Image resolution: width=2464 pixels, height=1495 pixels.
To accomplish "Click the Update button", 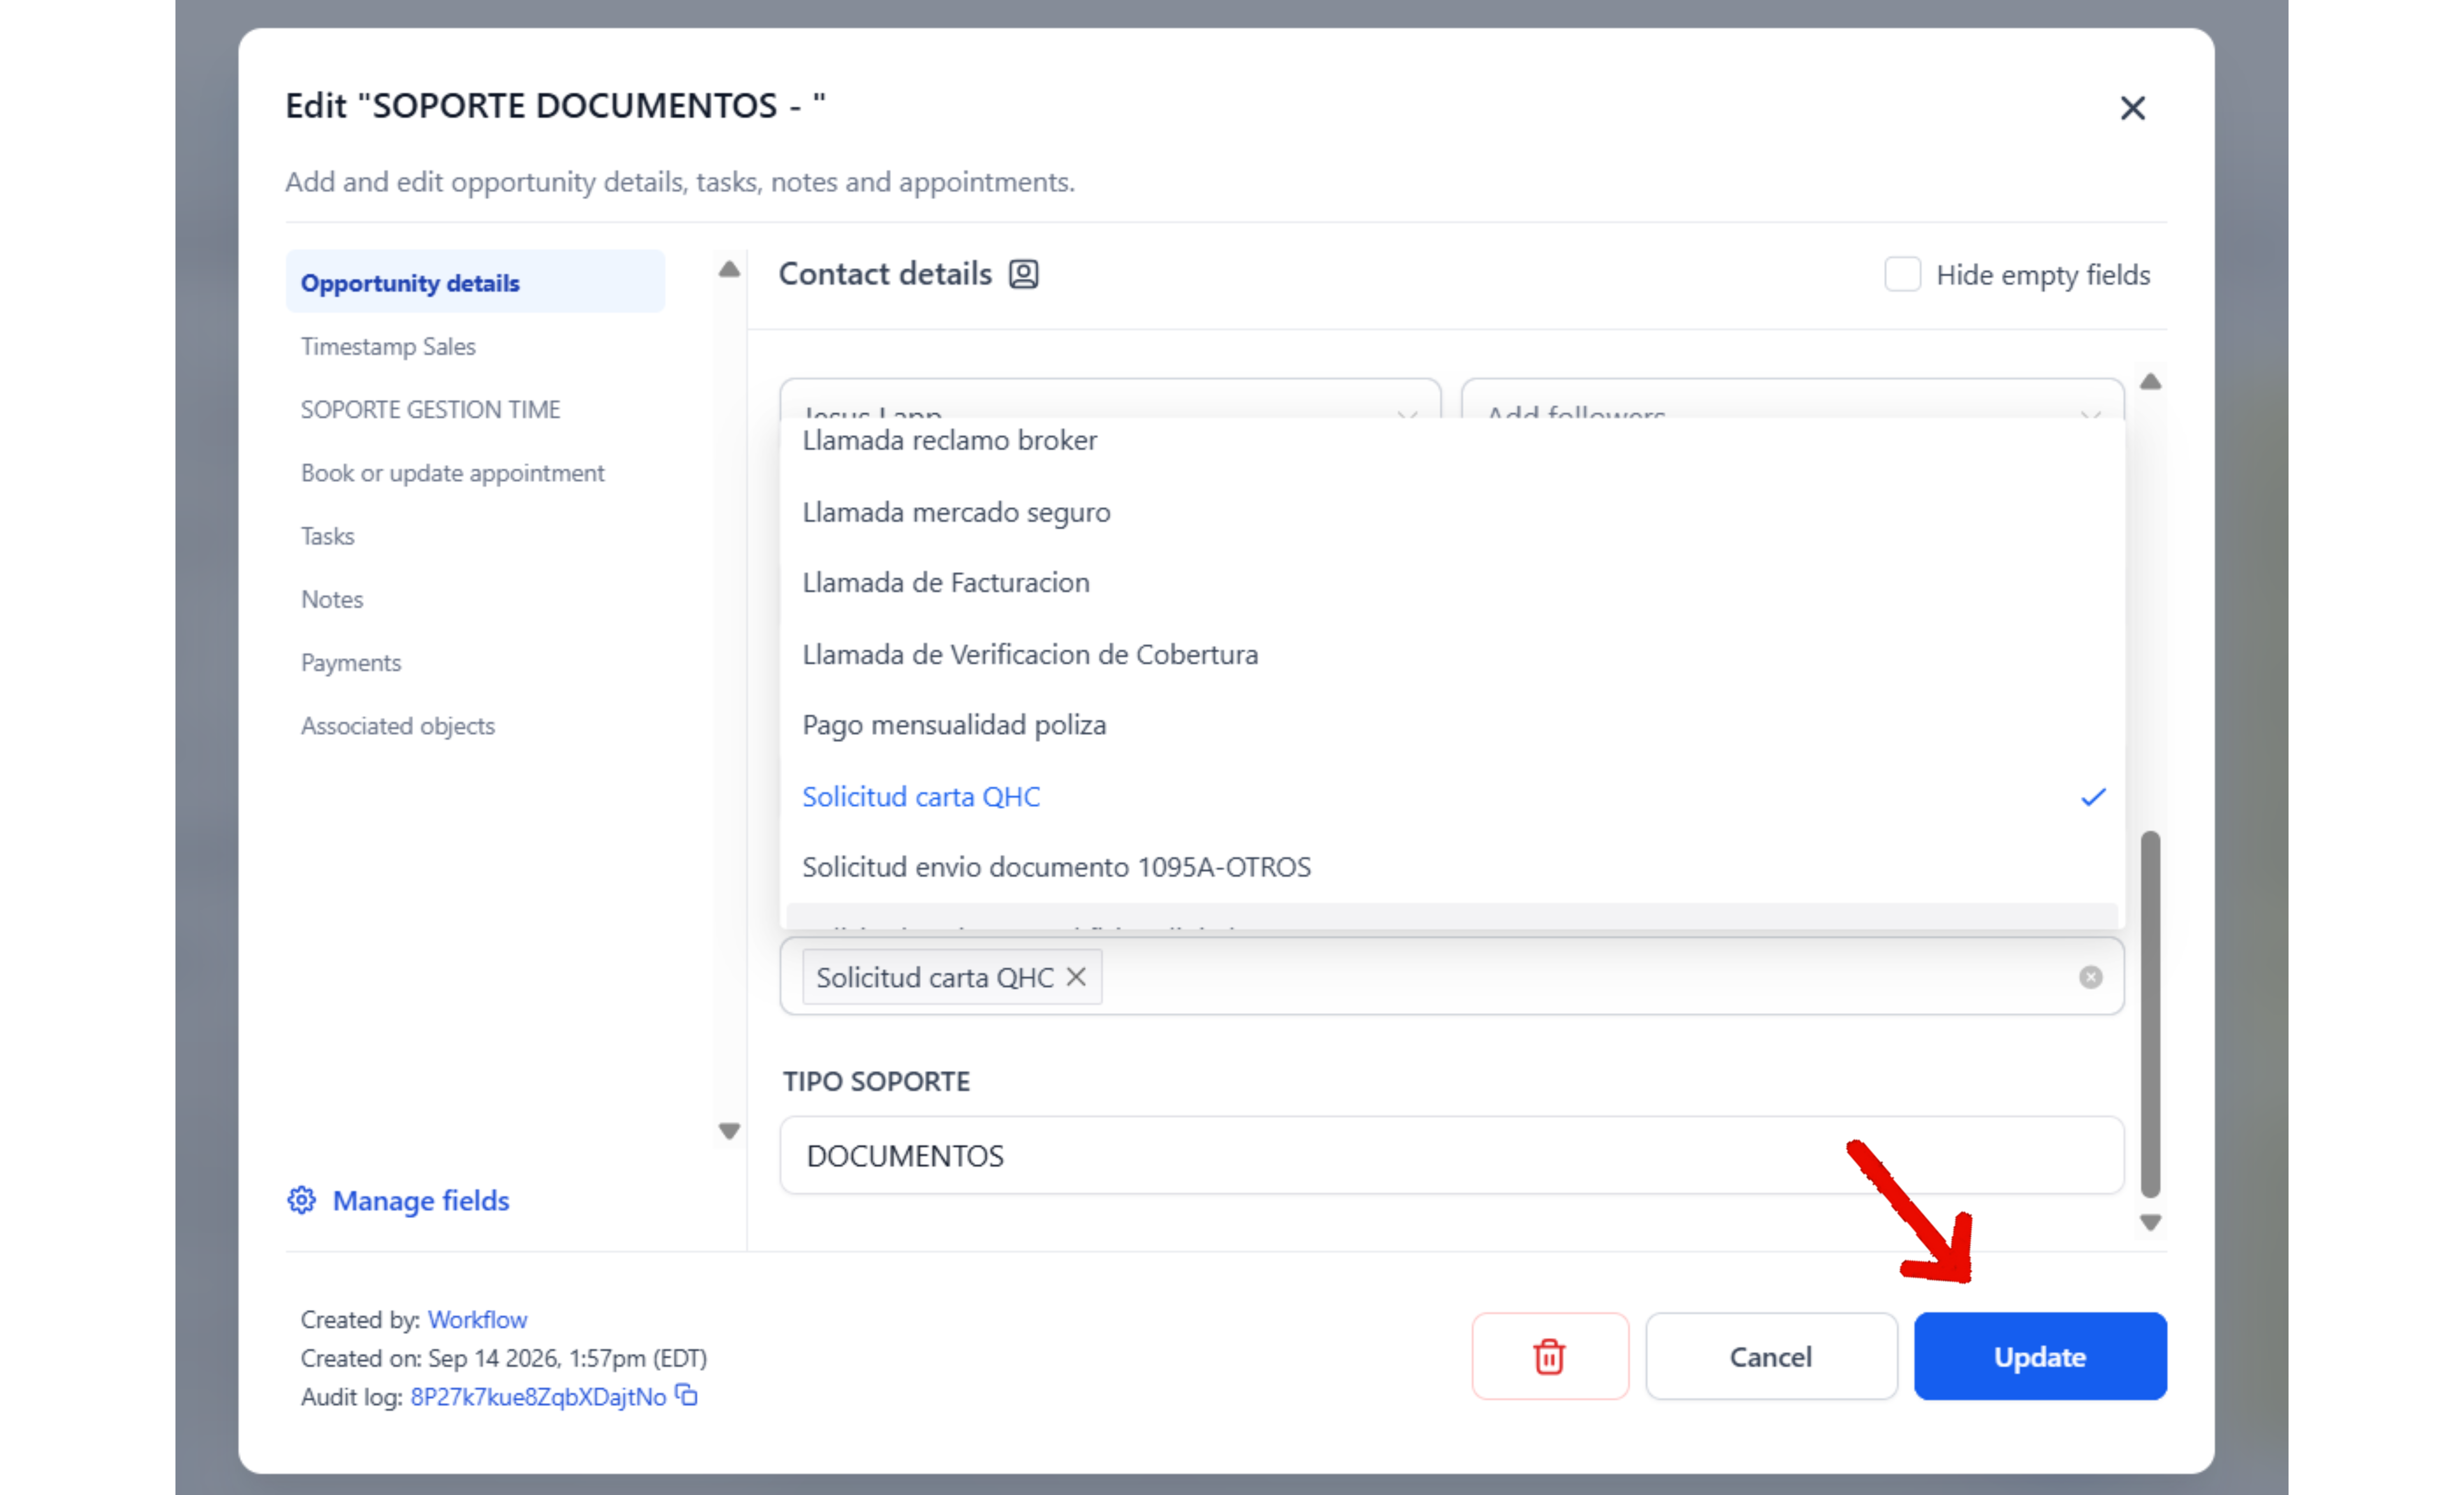I will coord(2040,1356).
